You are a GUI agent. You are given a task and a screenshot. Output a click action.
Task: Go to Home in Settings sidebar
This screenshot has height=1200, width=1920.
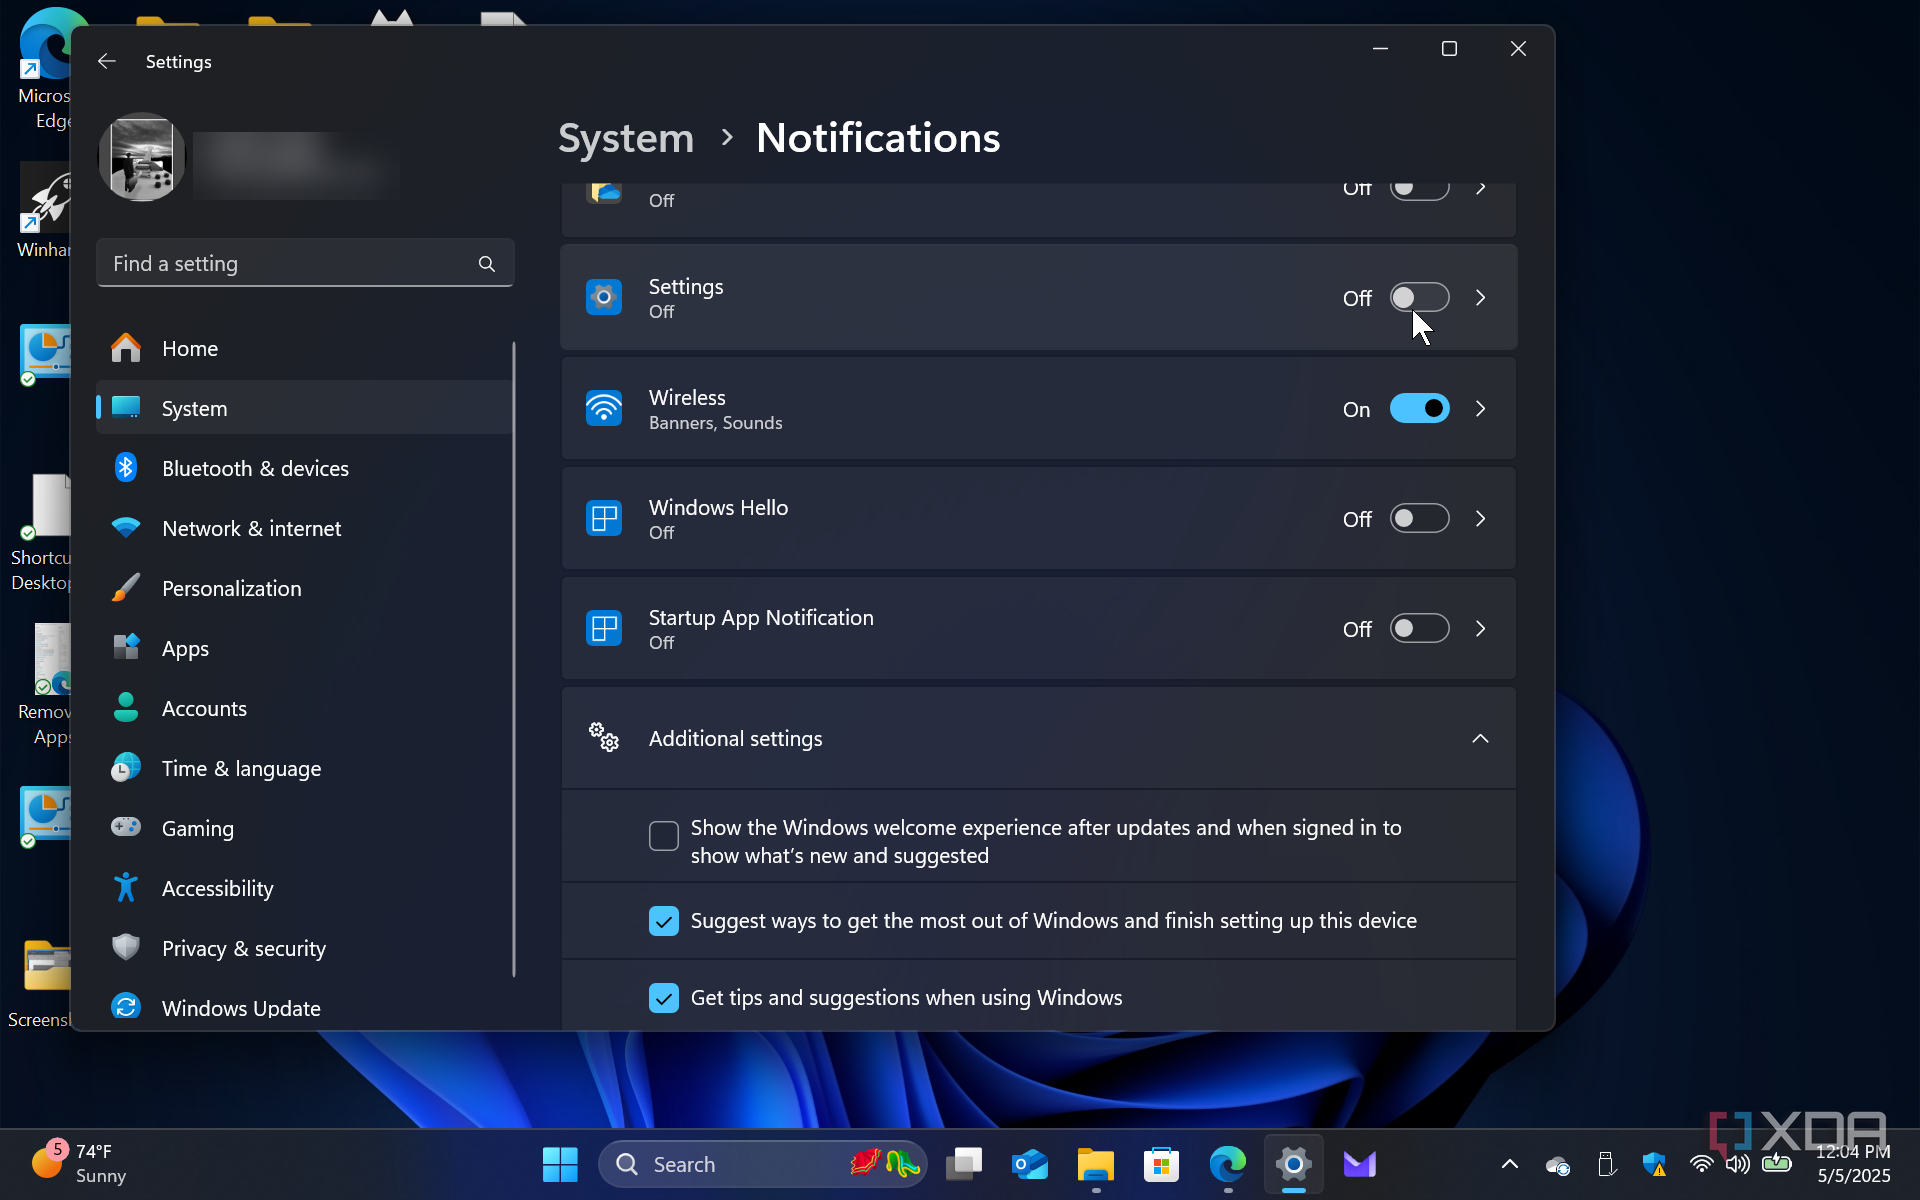304,348
